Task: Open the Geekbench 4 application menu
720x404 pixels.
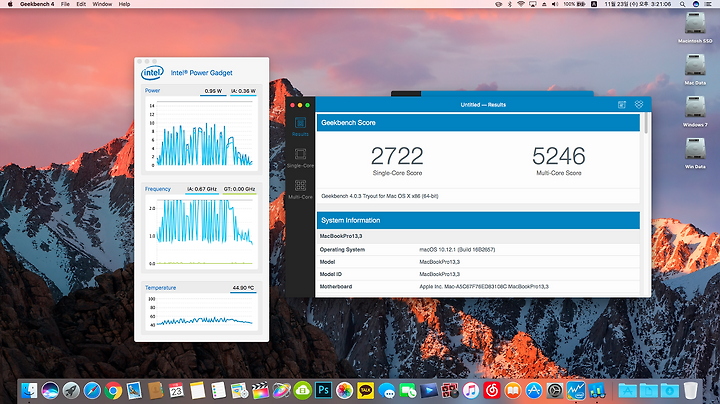Action: pos(37,4)
